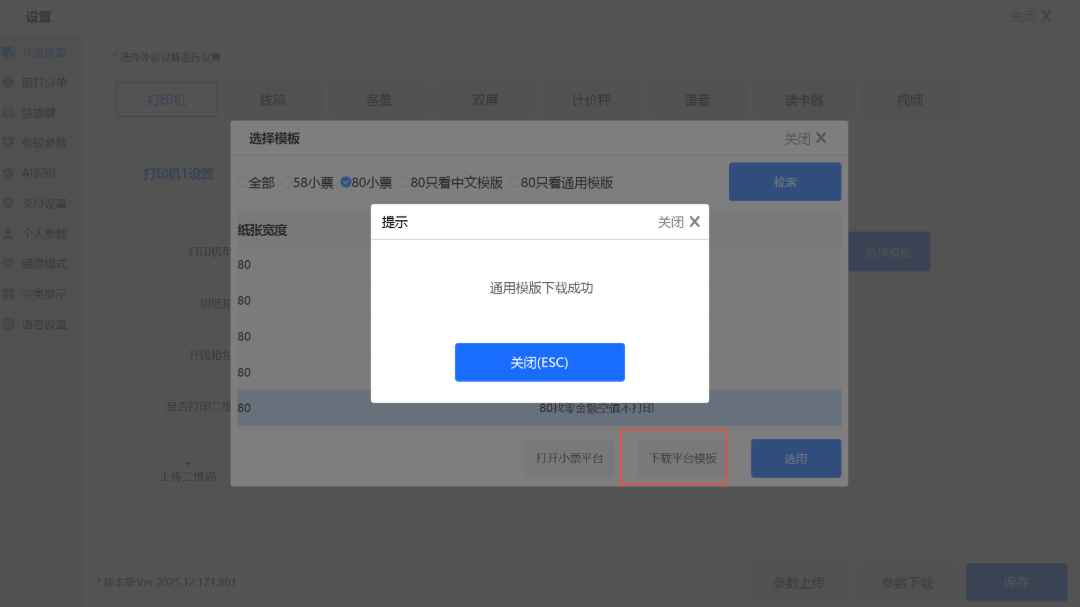Click the 快捷键 keyboard icon in sidebar
1080x607 pixels.
pyautogui.click(x=8, y=112)
